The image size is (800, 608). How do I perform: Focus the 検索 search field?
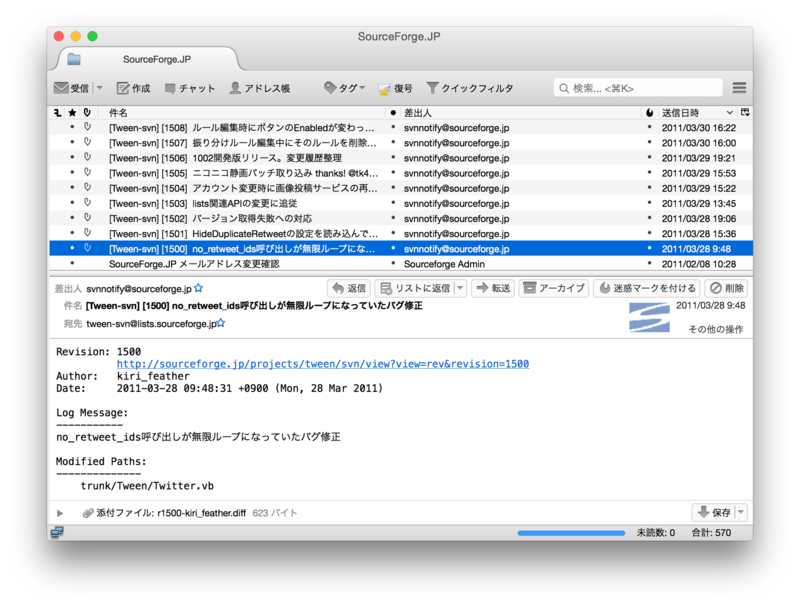click(638, 88)
